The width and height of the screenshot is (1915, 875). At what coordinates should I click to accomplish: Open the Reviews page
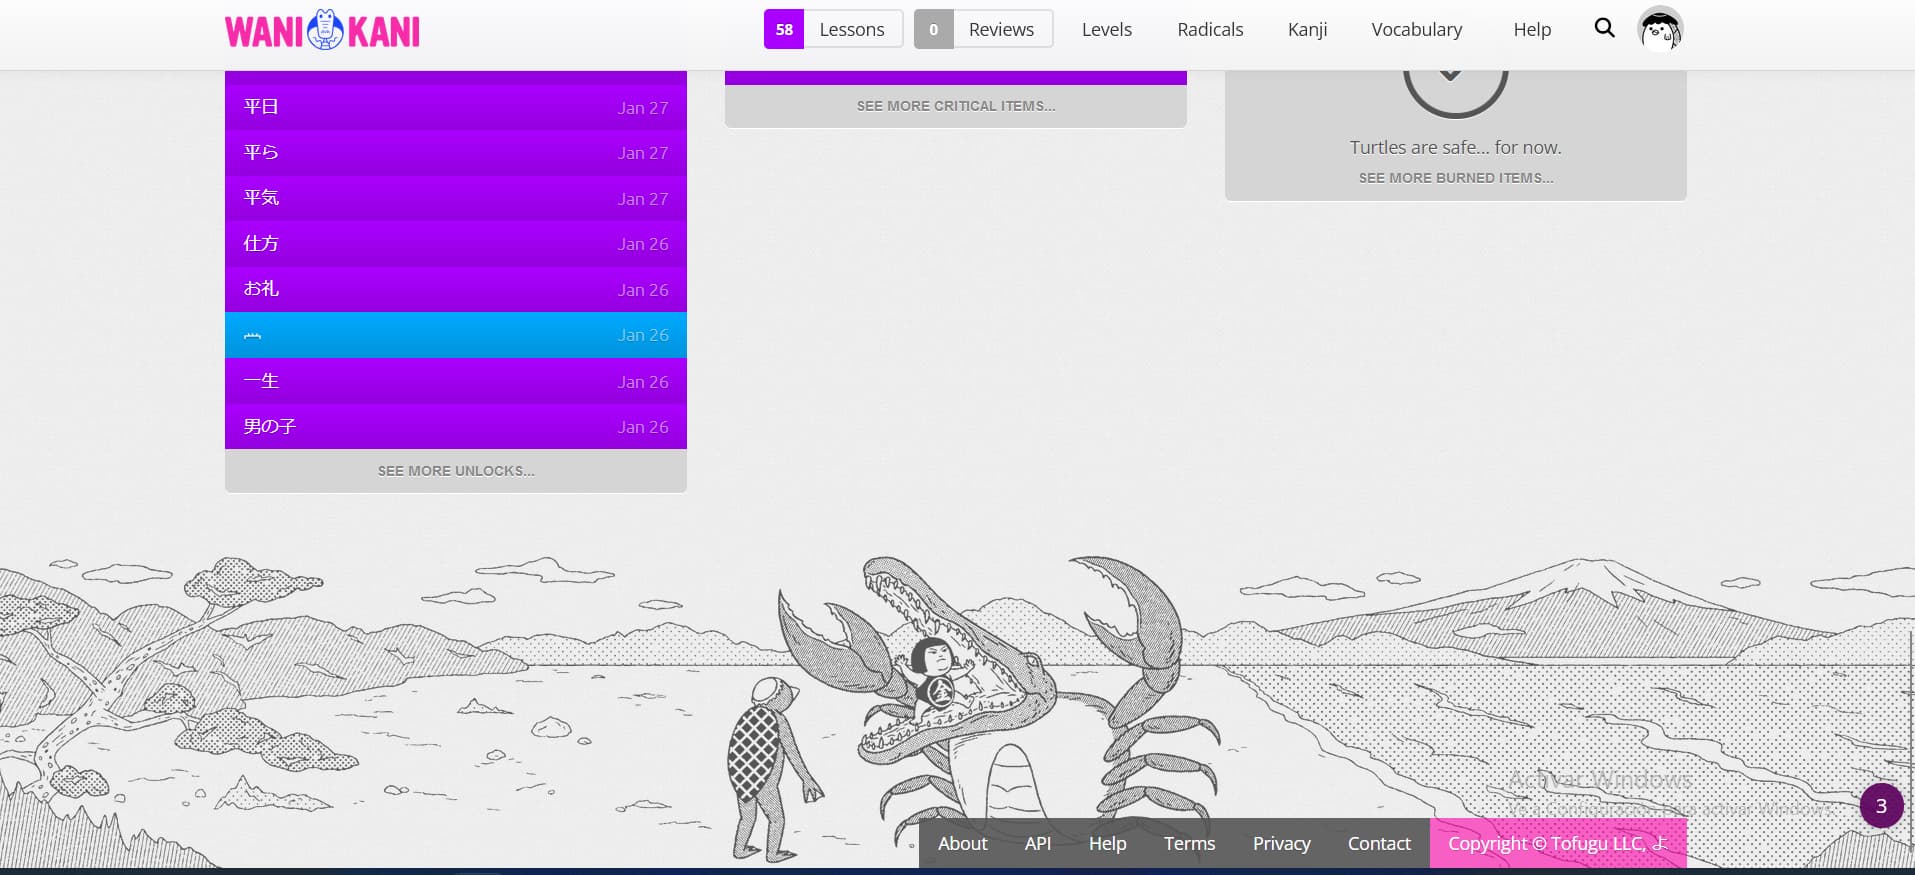[1001, 29]
